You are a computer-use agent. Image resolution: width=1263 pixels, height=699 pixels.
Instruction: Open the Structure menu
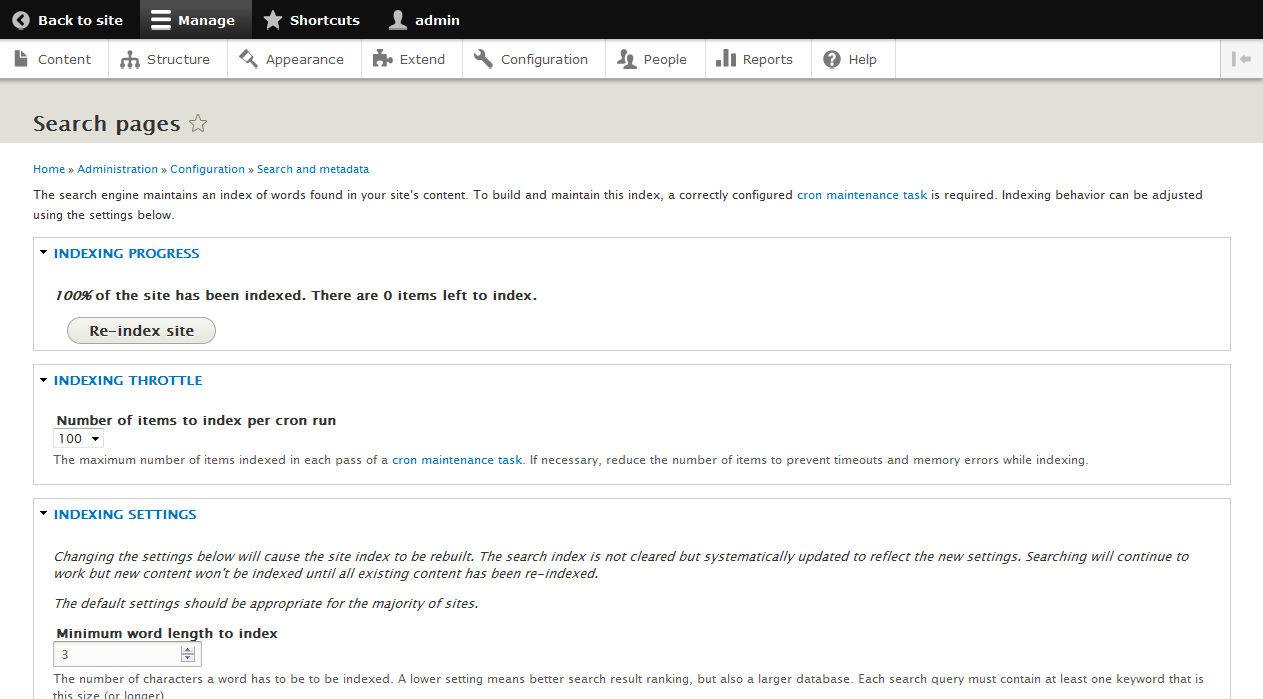(x=165, y=59)
